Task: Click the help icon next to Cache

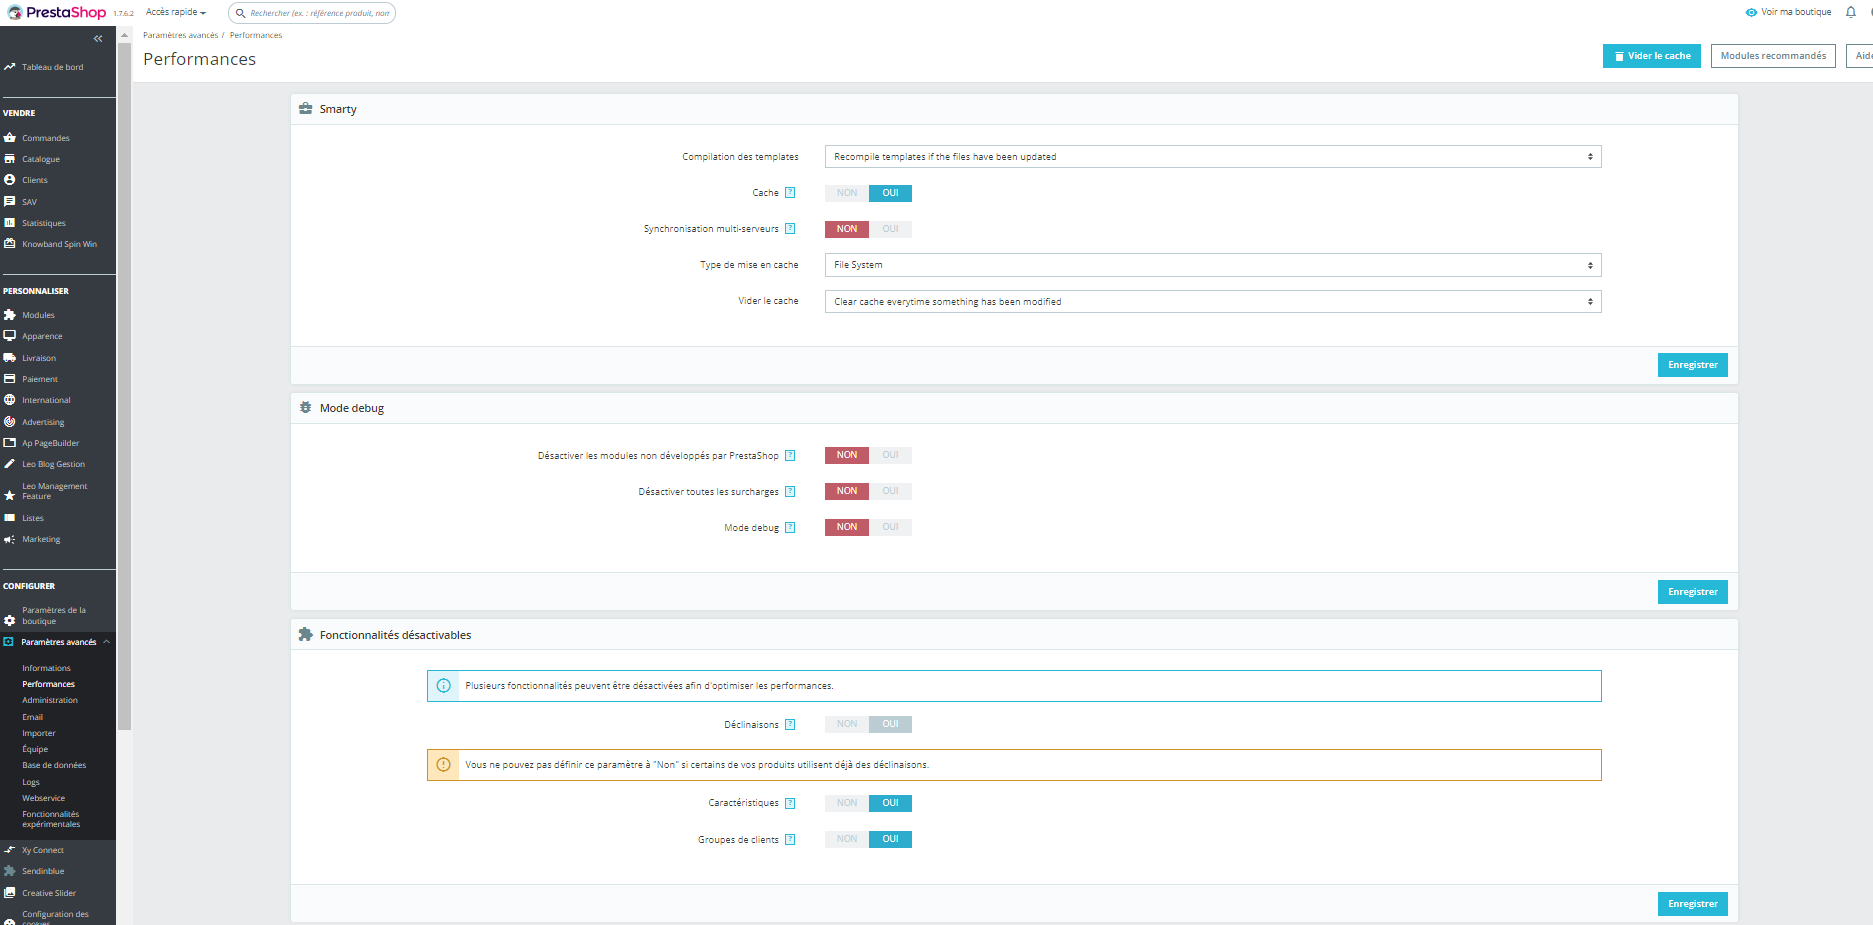Action: tap(790, 193)
